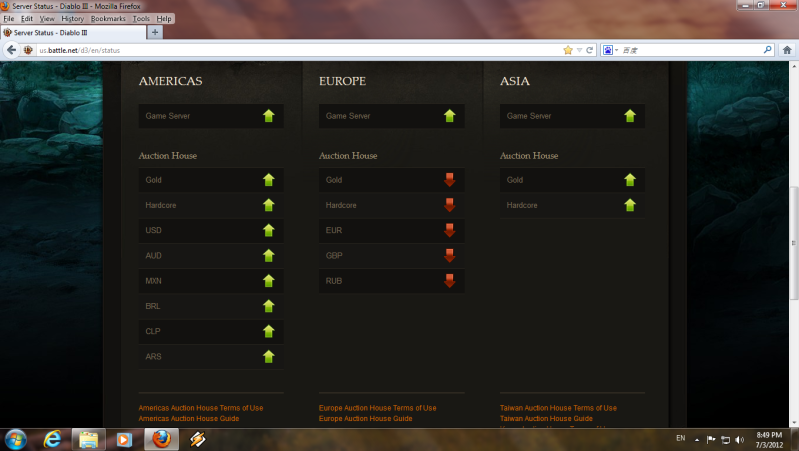Click the Americas Game Server green arrow
Image resolution: width=799 pixels, height=451 pixels.
(x=268, y=116)
